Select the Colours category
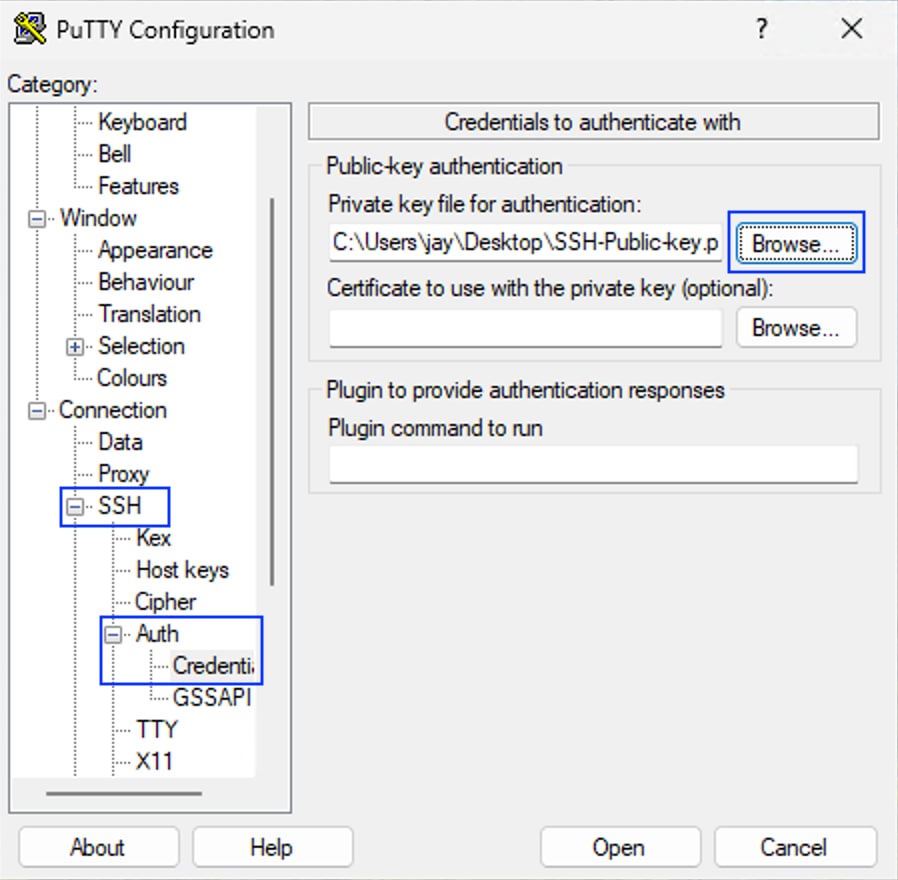This screenshot has height=880, width=898. tap(131, 378)
